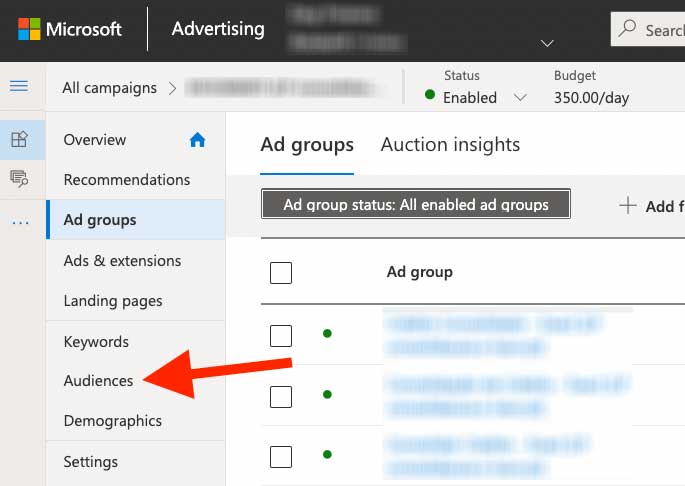Switch to the Ad groups tab
The height and width of the screenshot is (486, 685).
pos(307,145)
